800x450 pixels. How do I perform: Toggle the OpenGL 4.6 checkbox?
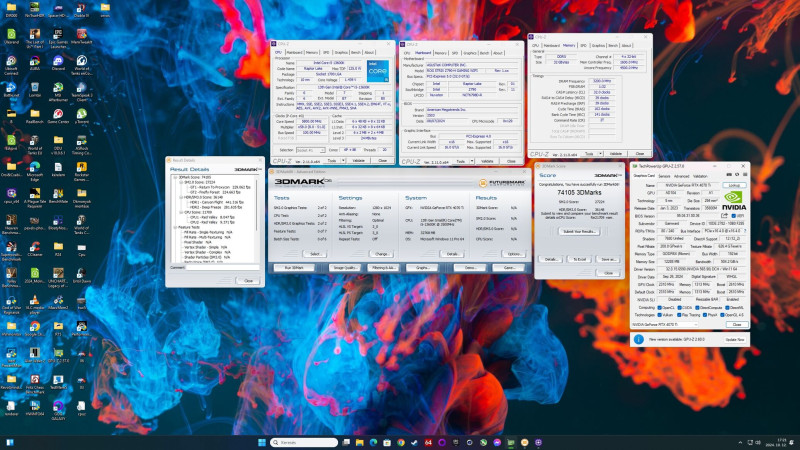(x=722, y=315)
